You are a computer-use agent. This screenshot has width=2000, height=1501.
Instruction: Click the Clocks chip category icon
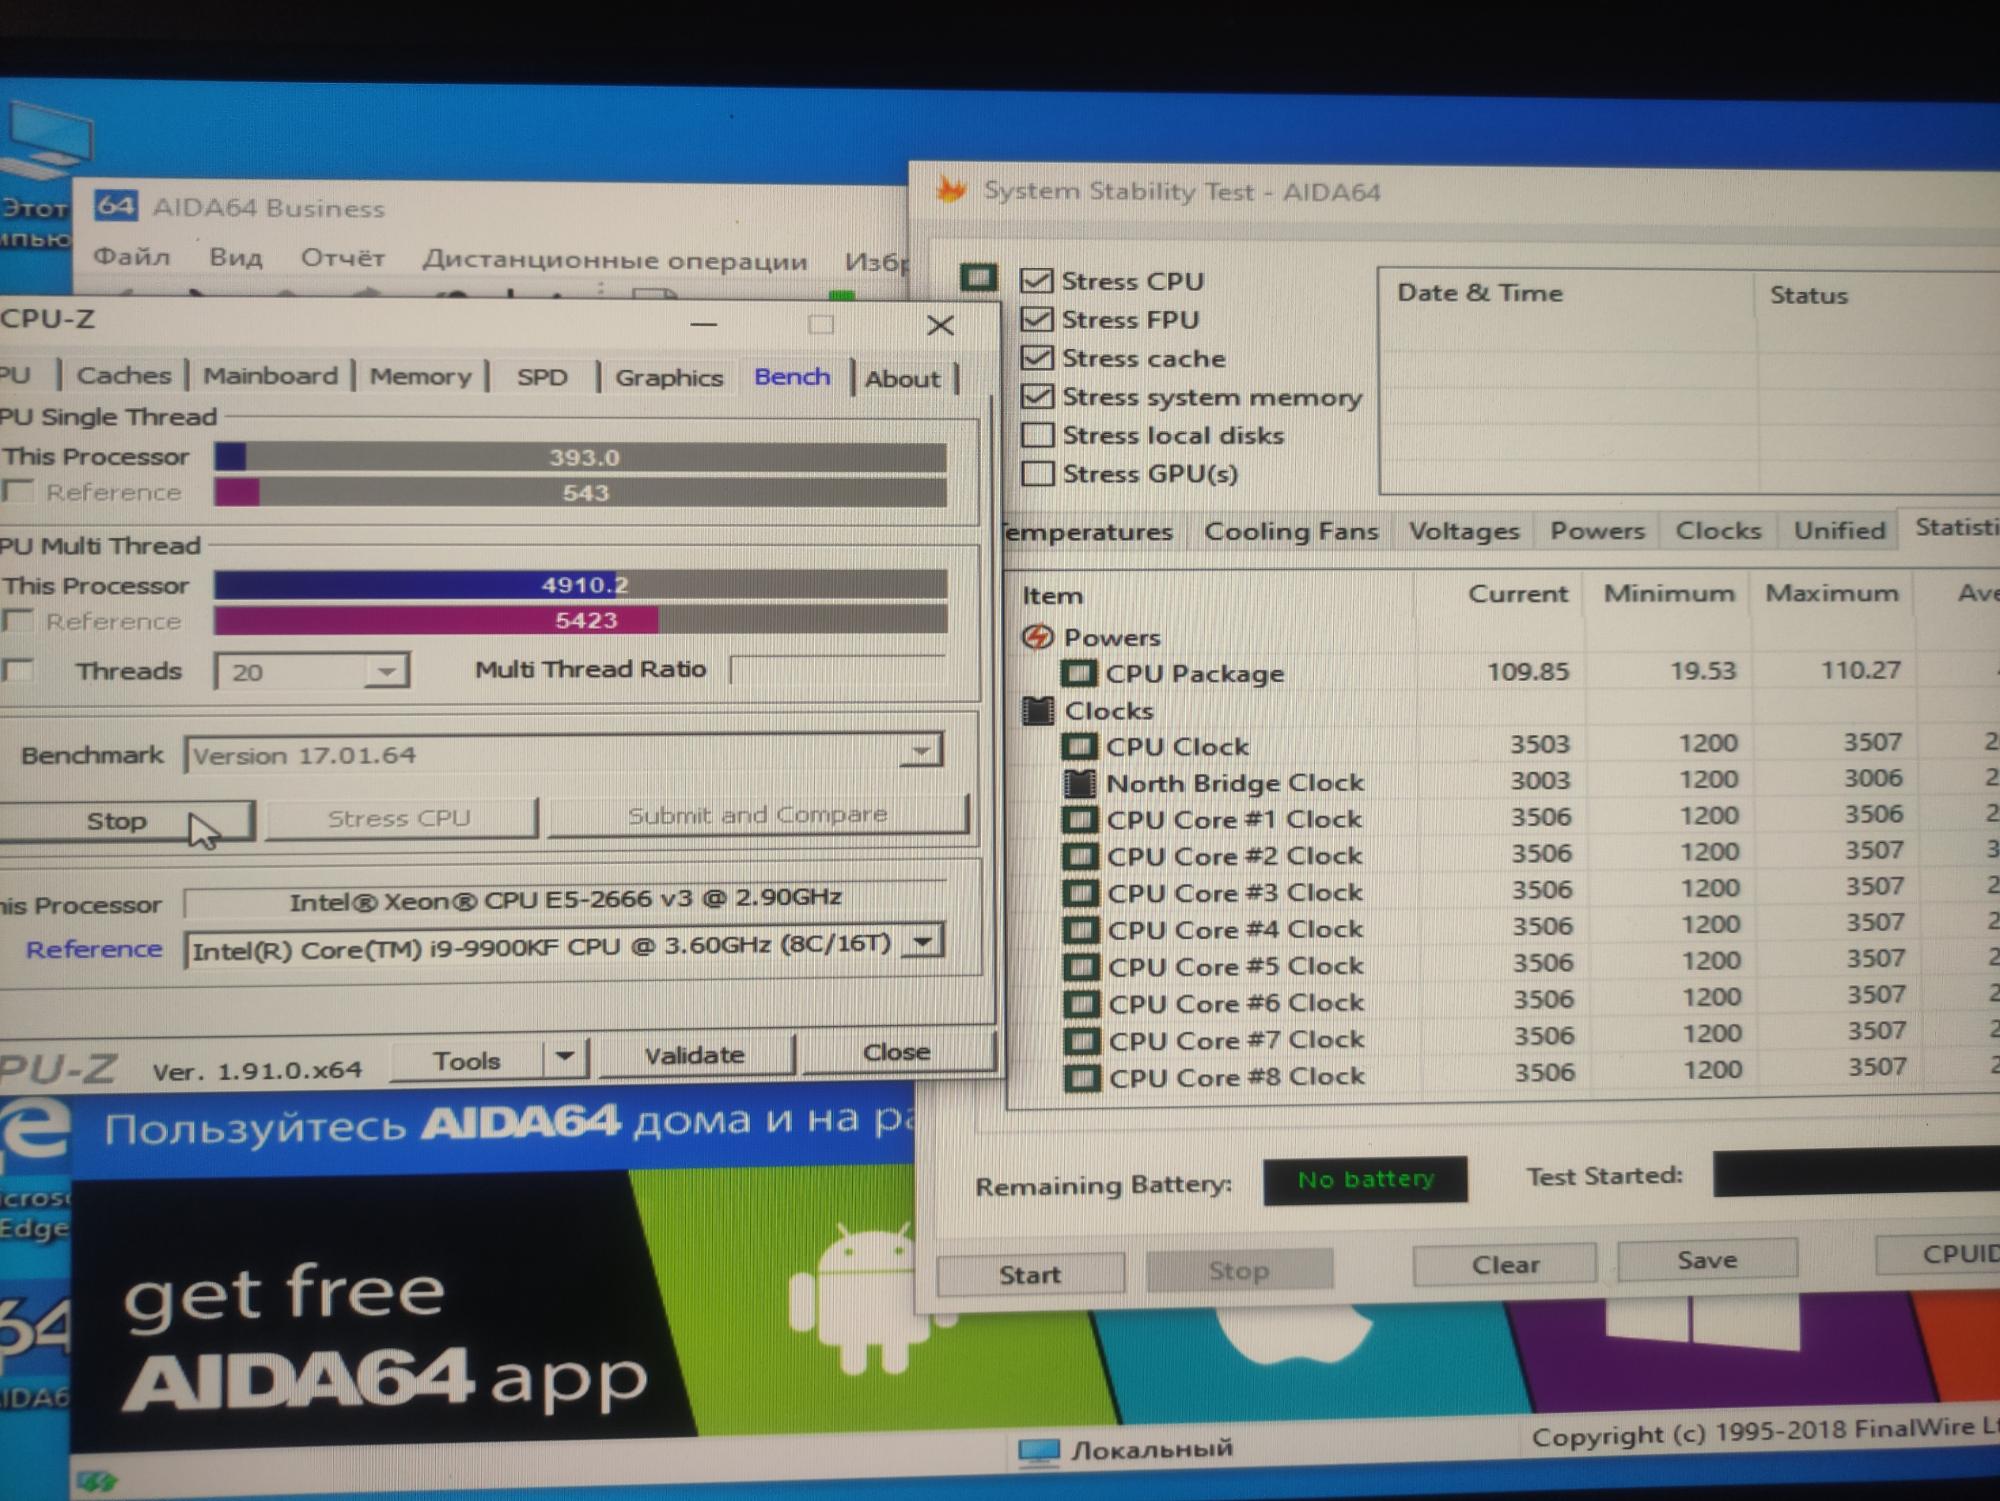(x=1038, y=711)
